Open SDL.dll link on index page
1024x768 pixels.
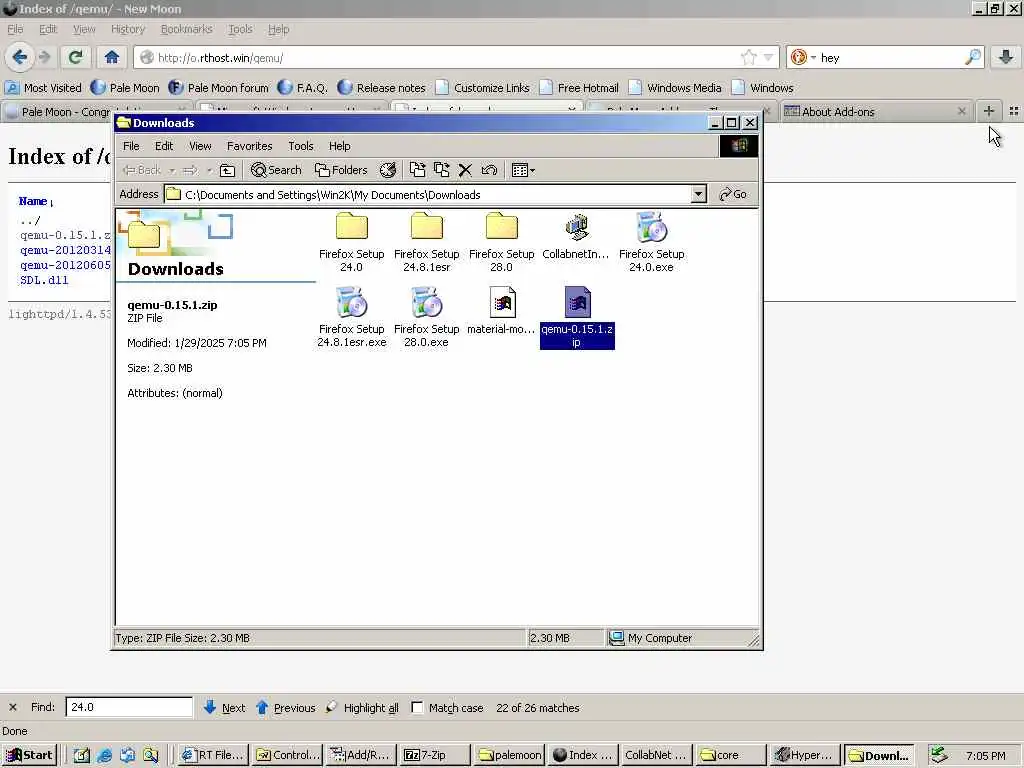44,280
